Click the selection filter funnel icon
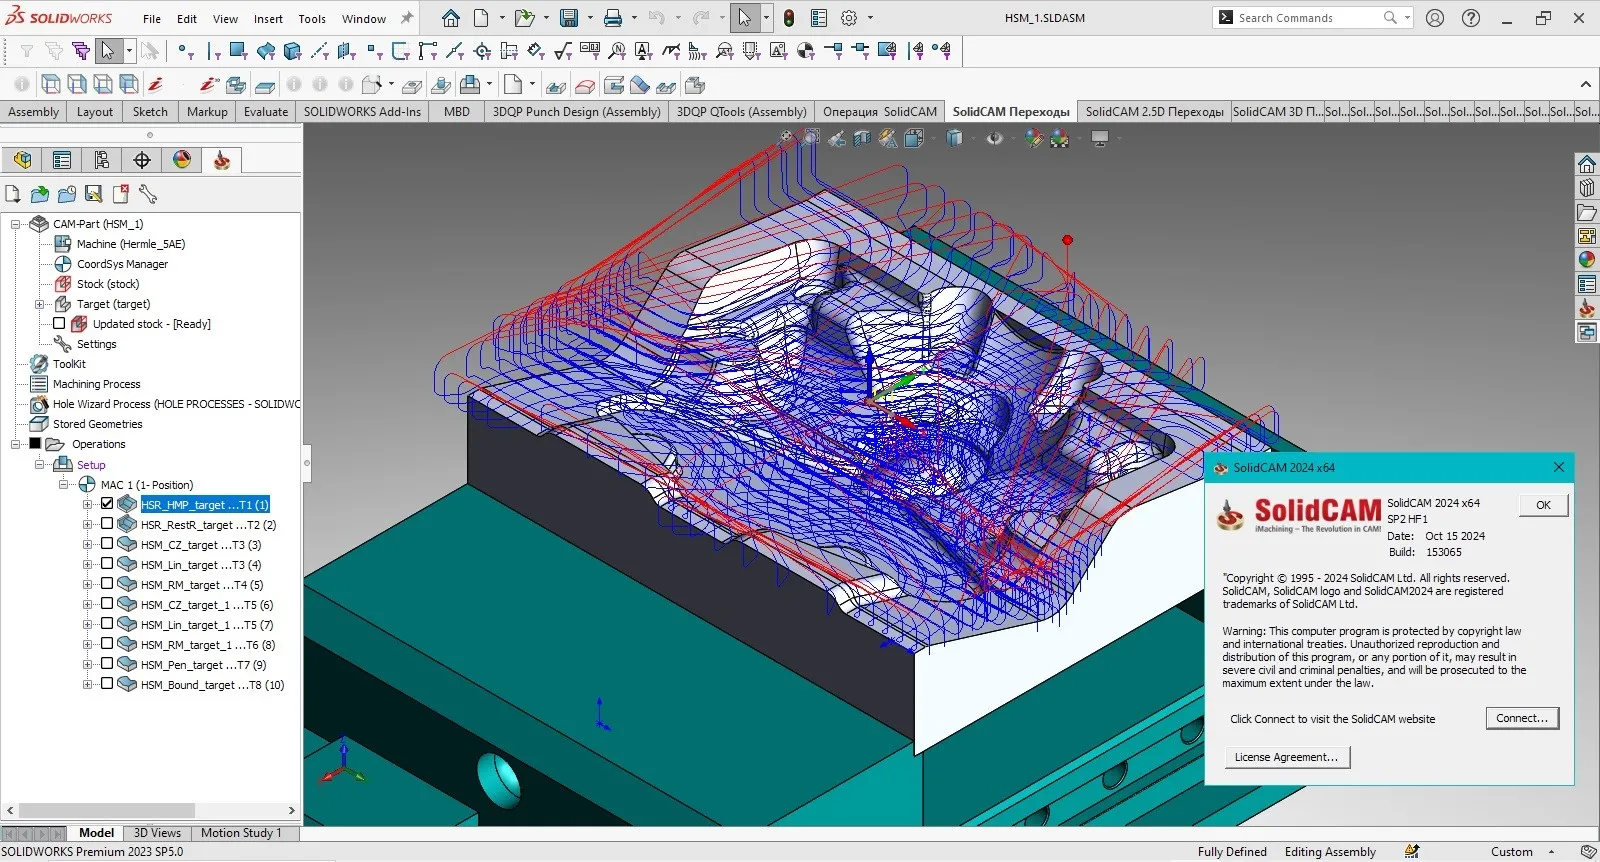Viewport: 1600px width, 862px height. 27,51
